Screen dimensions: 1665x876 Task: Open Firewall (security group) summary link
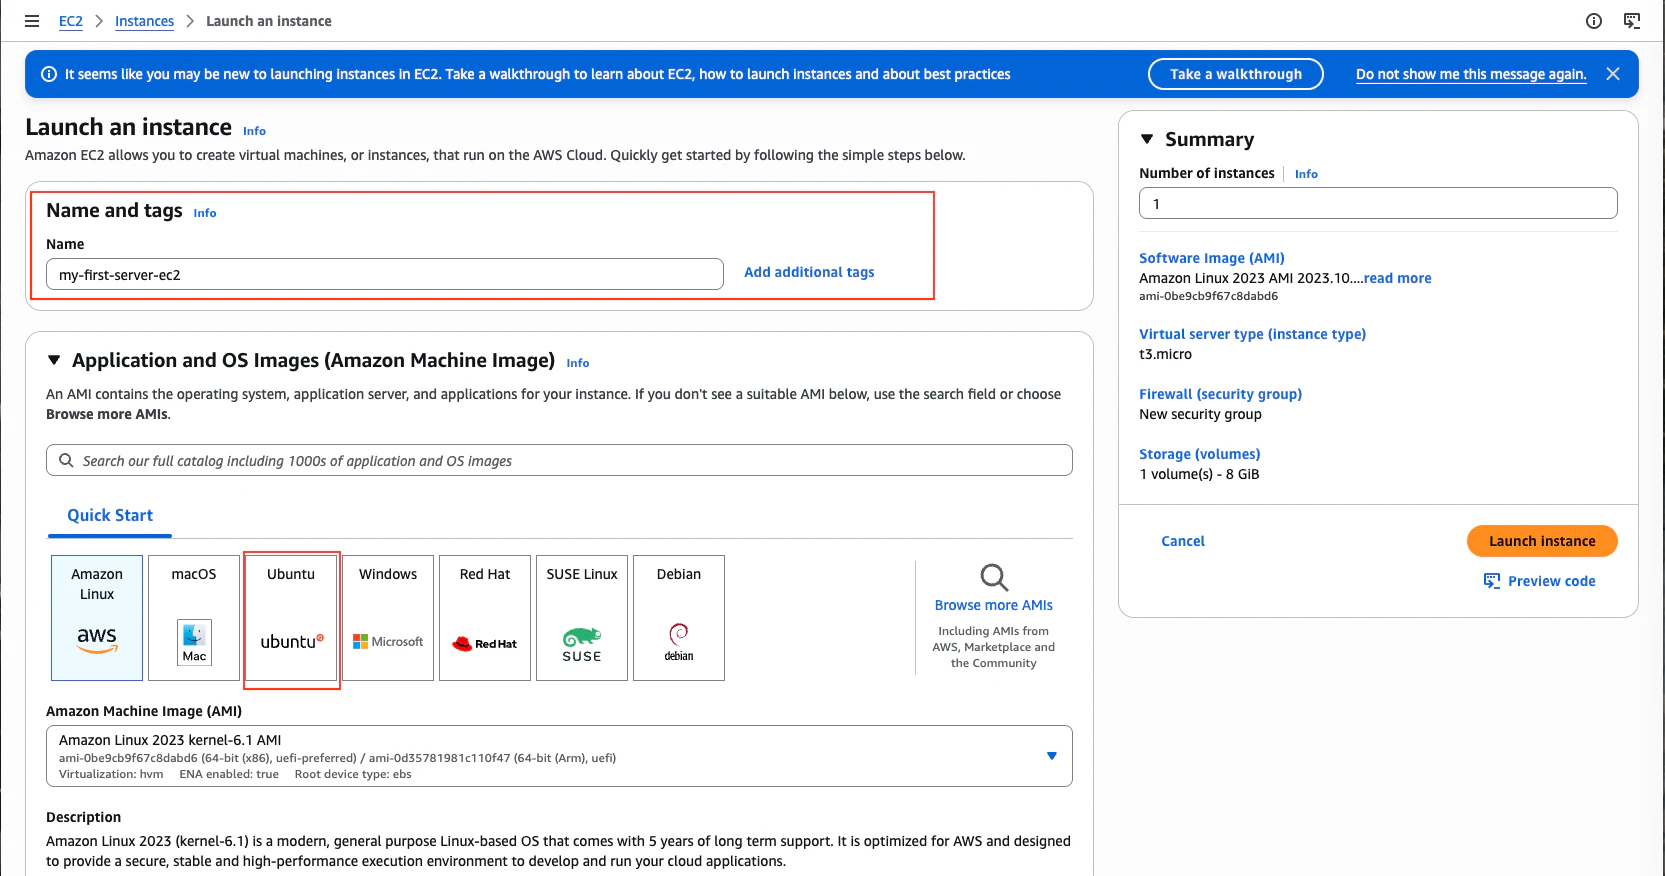[1220, 394]
